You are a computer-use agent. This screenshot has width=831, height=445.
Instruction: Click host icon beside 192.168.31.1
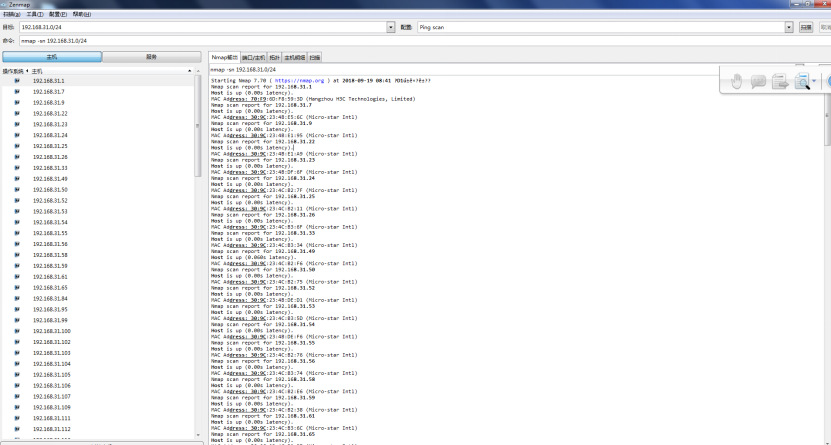pos(17,81)
